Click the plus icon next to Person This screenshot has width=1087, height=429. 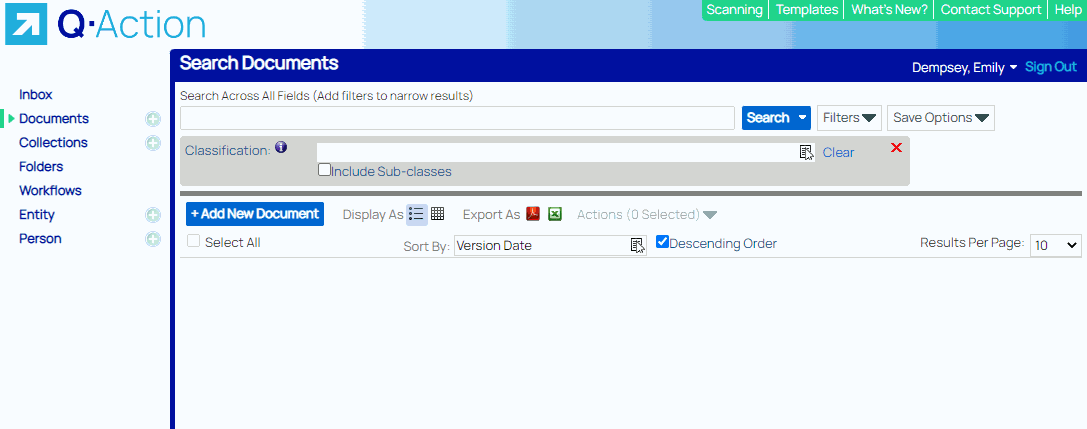153,239
